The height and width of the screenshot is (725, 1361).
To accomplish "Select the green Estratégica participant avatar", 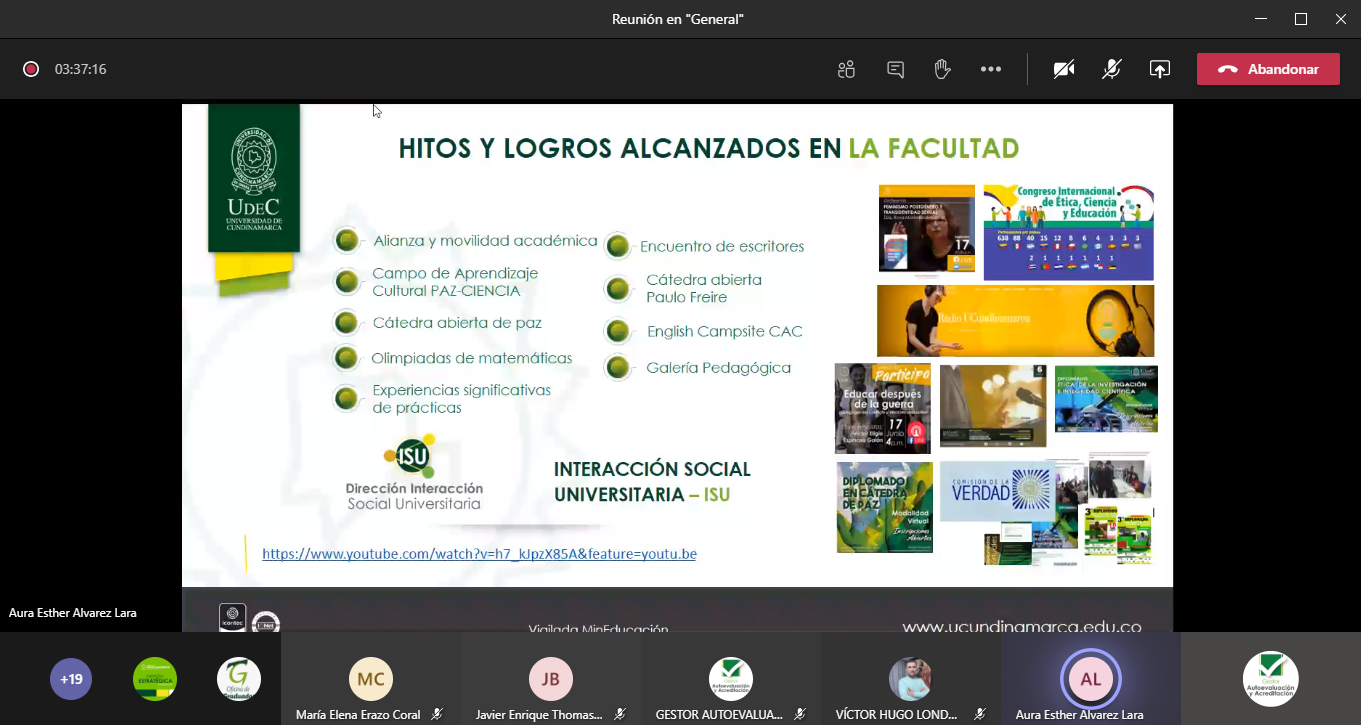I will pos(155,679).
